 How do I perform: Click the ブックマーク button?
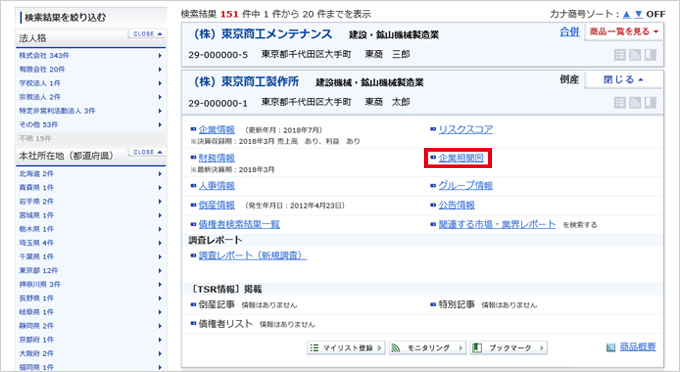(508, 348)
